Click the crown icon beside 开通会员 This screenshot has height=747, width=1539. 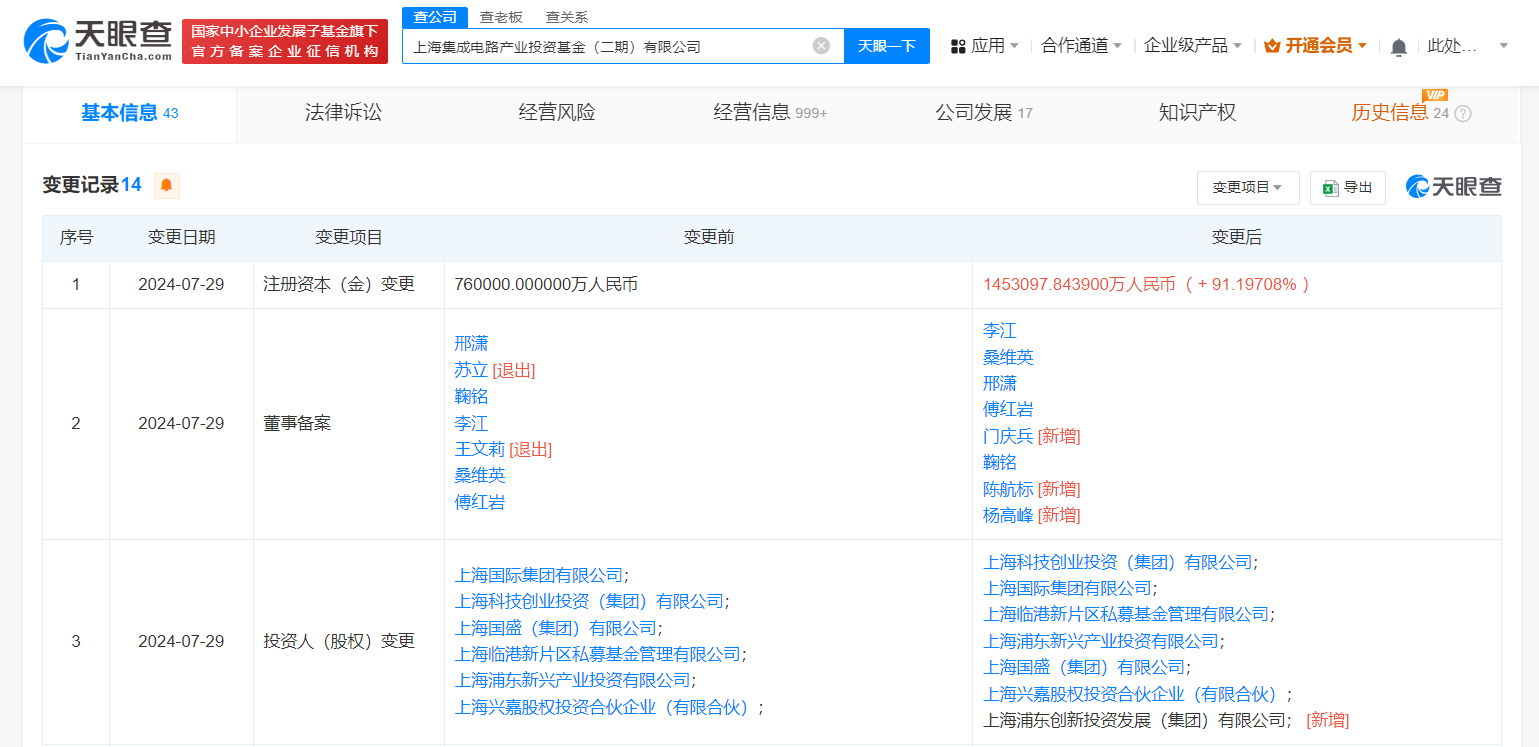[1270, 45]
